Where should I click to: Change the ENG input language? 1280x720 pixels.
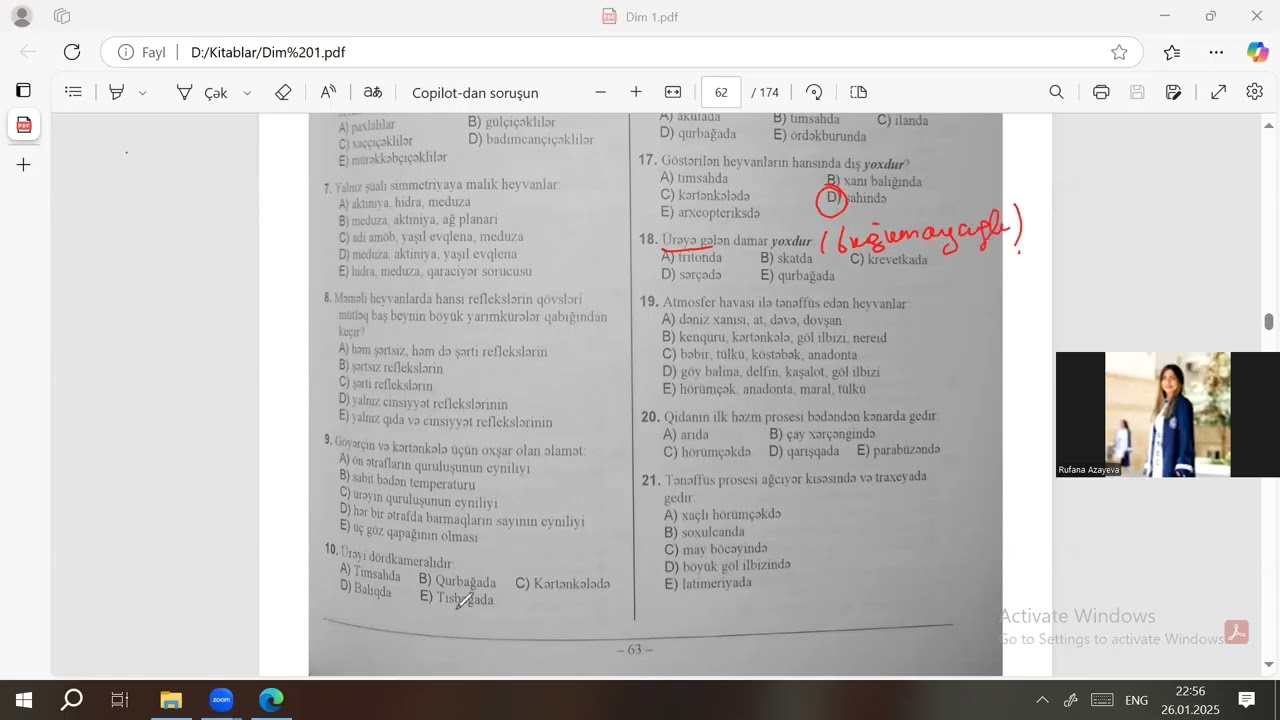point(1136,700)
